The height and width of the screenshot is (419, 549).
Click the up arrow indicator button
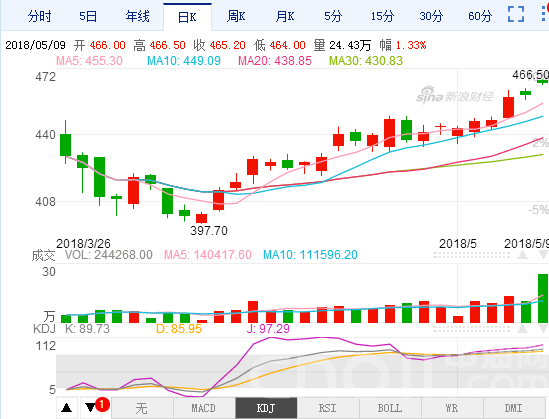tap(67, 408)
